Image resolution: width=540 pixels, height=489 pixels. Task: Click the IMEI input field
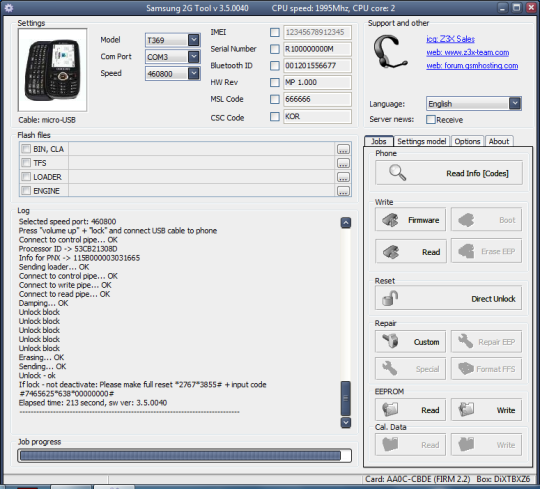[x=317, y=32]
